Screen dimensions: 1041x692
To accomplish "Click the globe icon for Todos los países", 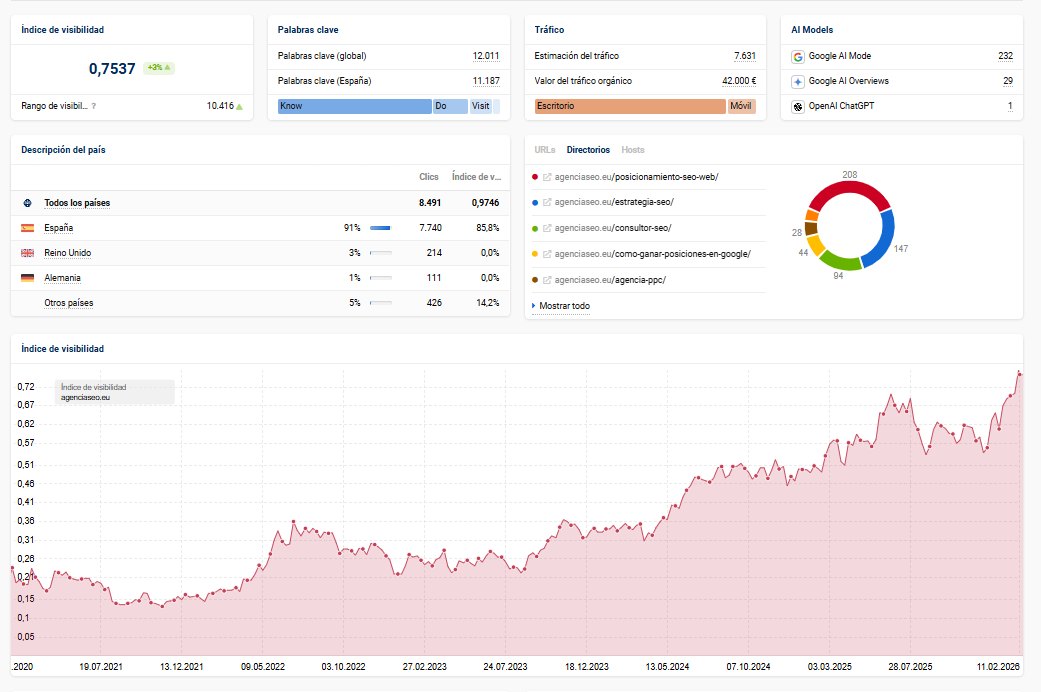I will tap(27, 203).
